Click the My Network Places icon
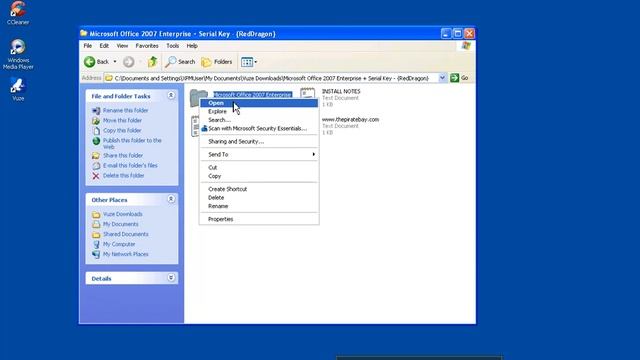Image resolution: width=640 pixels, height=360 pixels. coord(96,254)
